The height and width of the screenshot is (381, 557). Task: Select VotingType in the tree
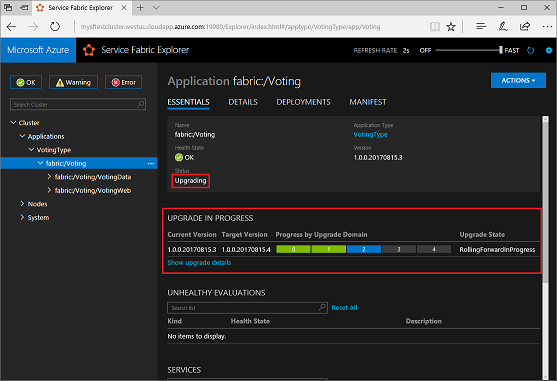(54, 150)
